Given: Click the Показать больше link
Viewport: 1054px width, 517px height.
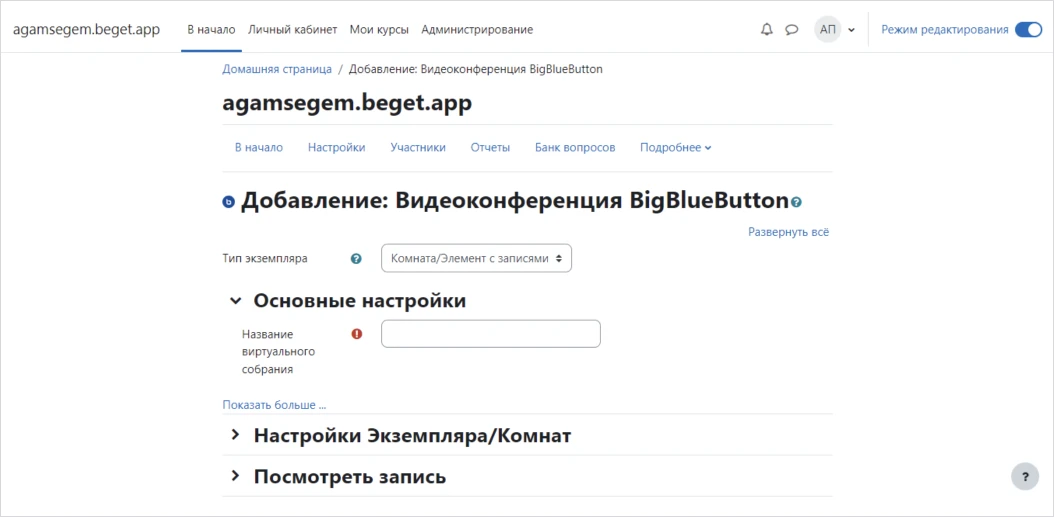Looking at the screenshot, I should coord(274,405).
